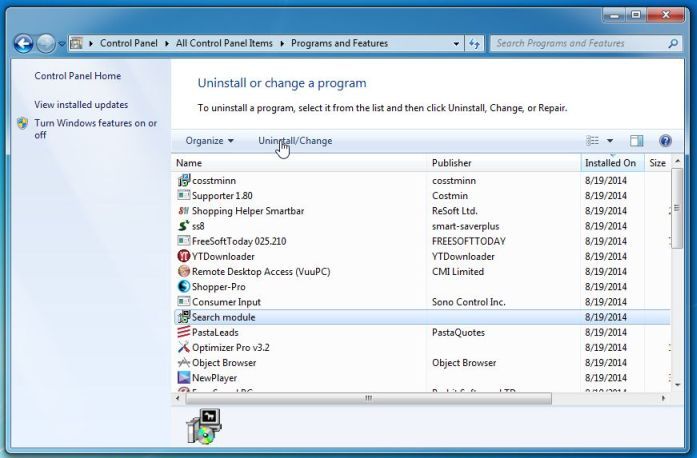The width and height of the screenshot is (697, 458).
Task: Open Control Panel Home link
Action: (77, 76)
